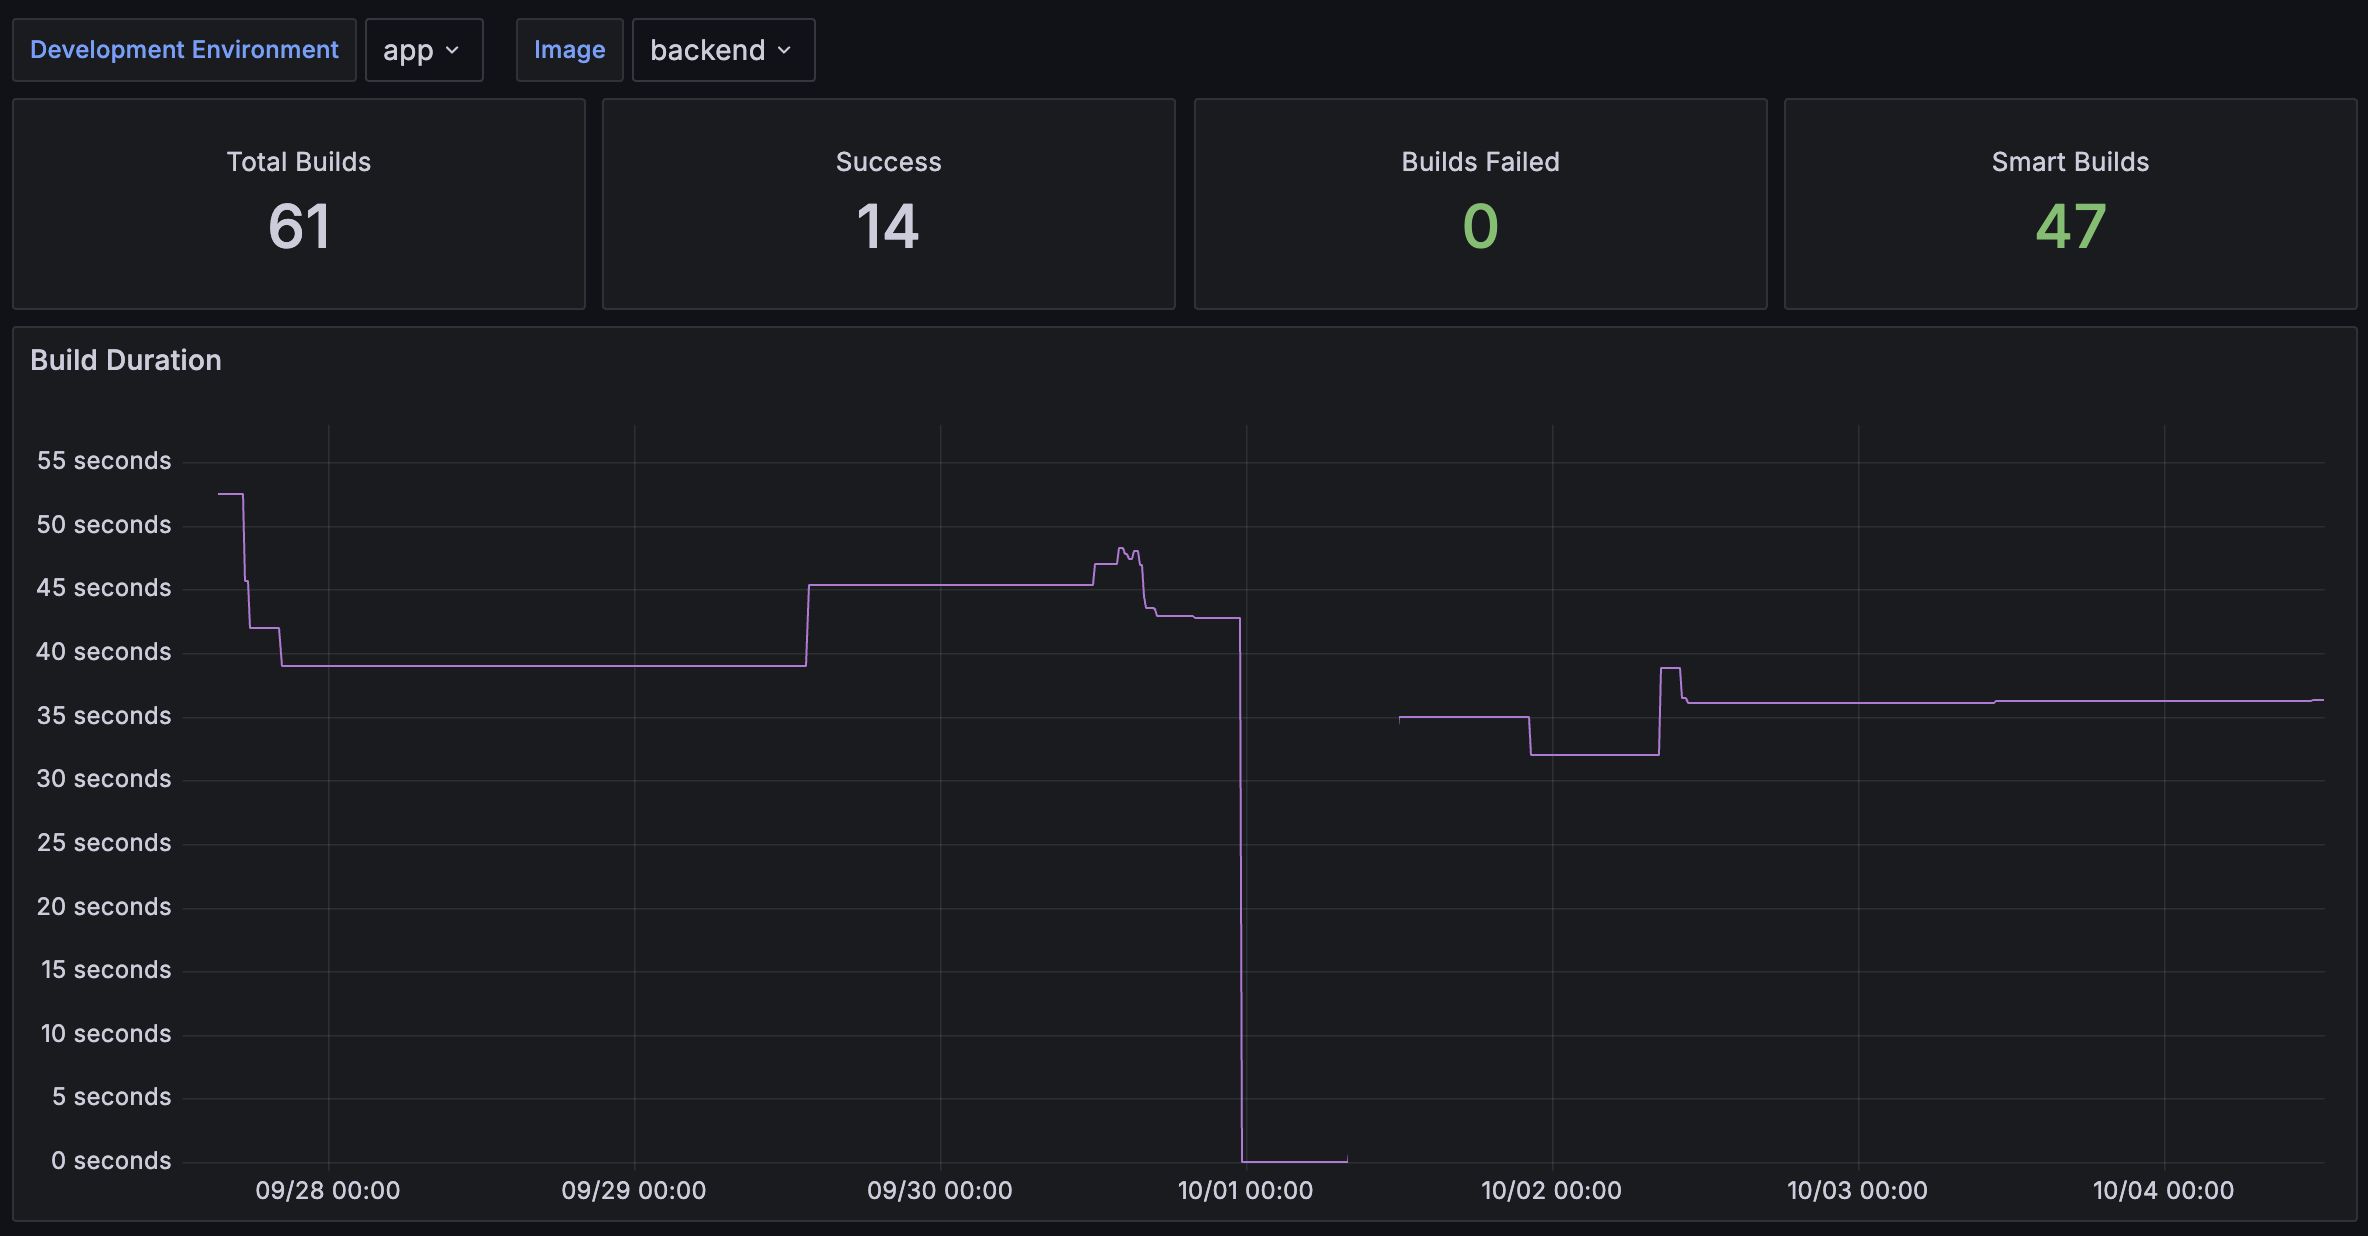
Task: Click the 55 seconds axis label
Action: [x=103, y=460]
